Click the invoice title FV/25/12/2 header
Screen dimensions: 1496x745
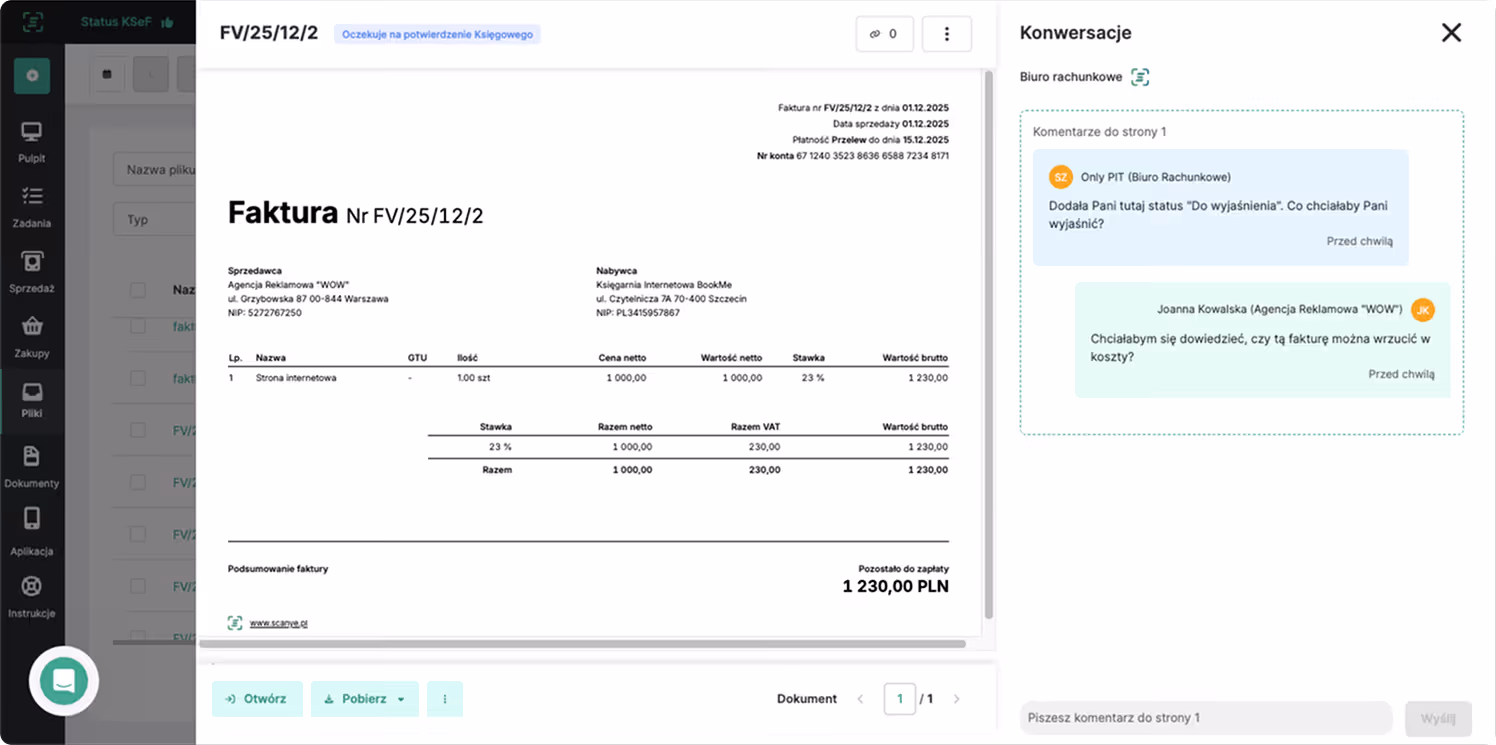[x=269, y=33]
